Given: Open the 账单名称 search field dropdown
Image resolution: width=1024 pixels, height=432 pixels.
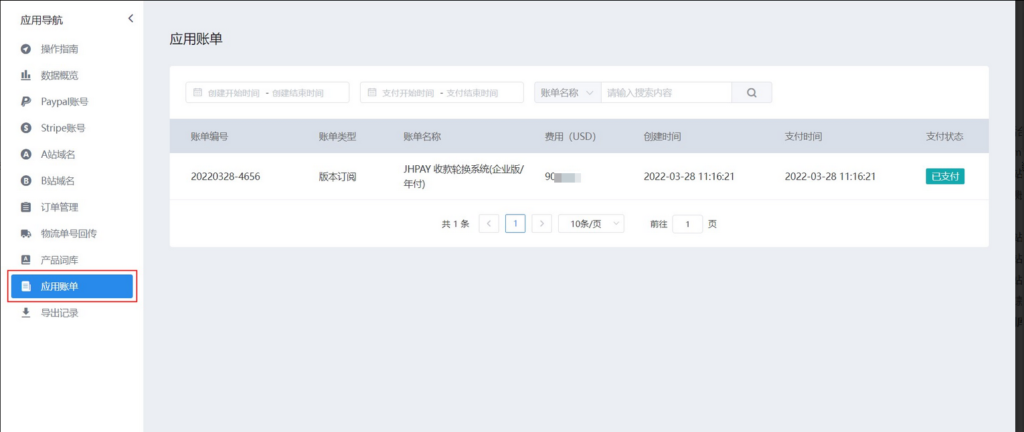Looking at the screenshot, I should click(x=567, y=93).
